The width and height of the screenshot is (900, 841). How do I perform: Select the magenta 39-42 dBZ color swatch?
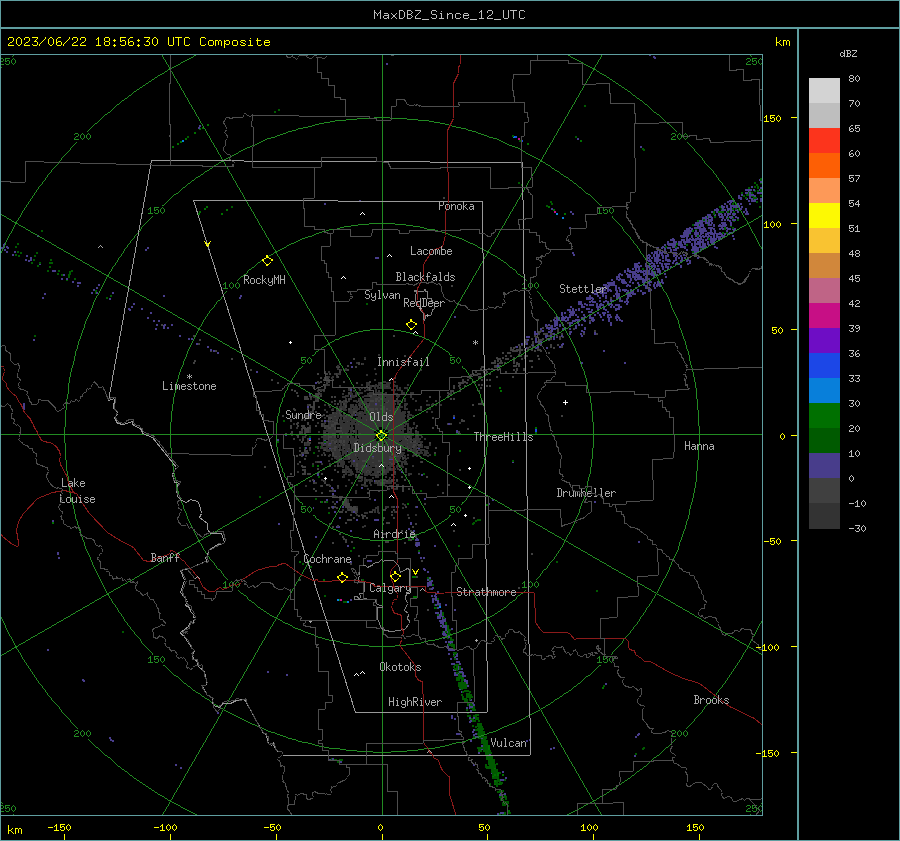coord(824,316)
